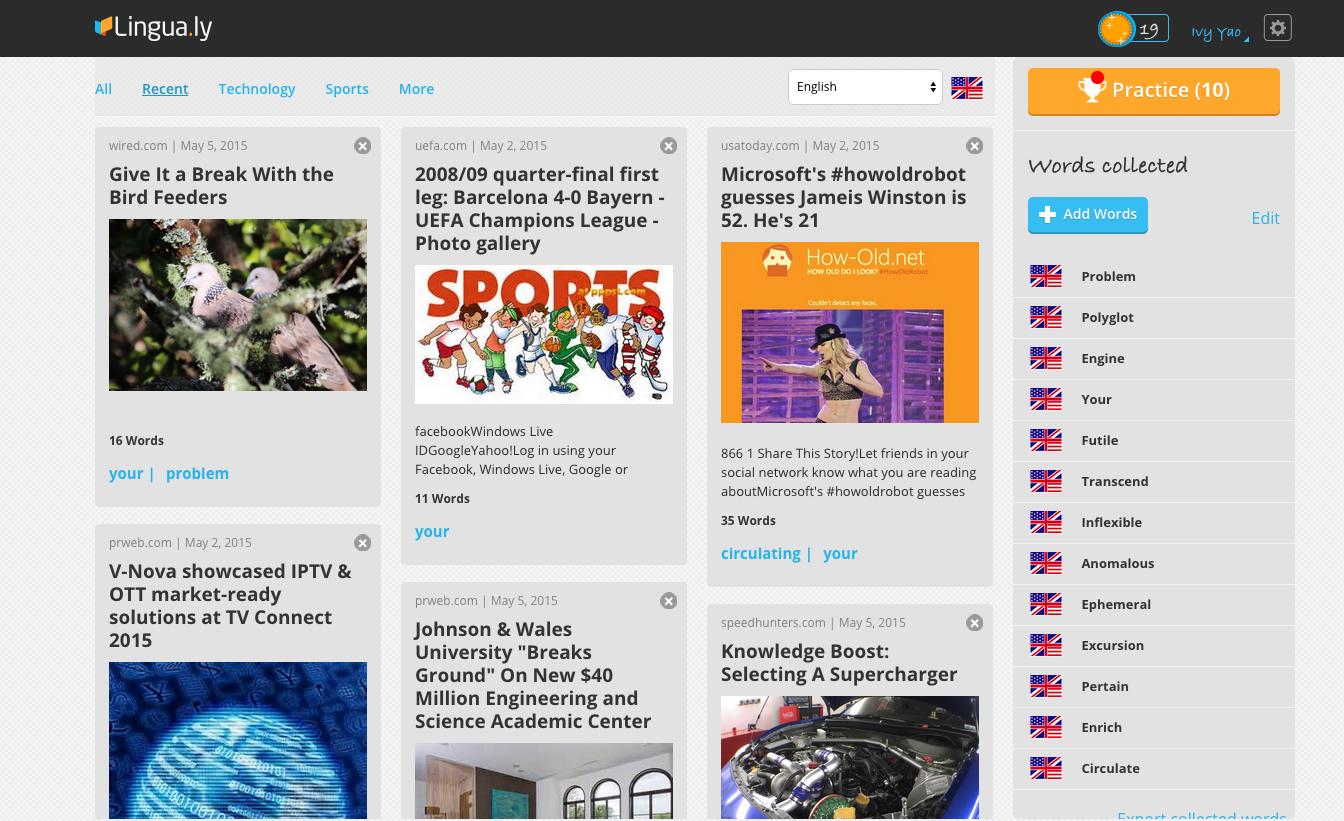Image resolution: width=1344 pixels, height=821 pixels.
Task: Select the word Enrich in collected words
Action: point(1101,727)
